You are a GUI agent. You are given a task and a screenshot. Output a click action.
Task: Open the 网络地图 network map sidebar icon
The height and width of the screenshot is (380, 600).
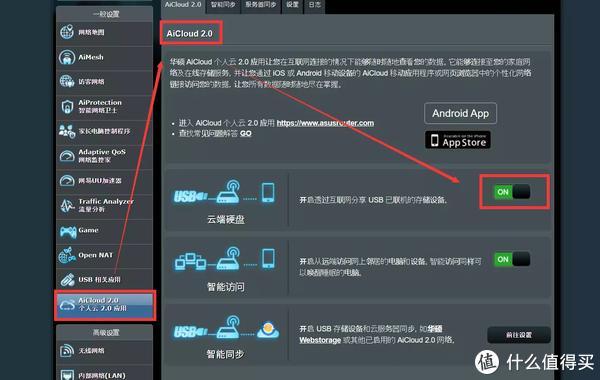[67, 32]
